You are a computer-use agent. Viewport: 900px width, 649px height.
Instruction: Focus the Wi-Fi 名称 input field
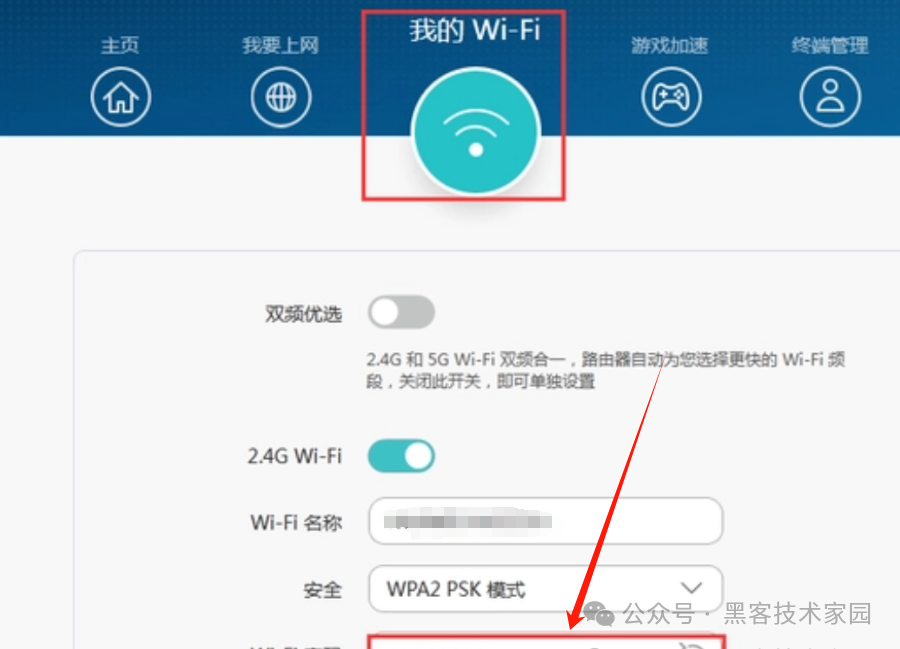pos(545,521)
